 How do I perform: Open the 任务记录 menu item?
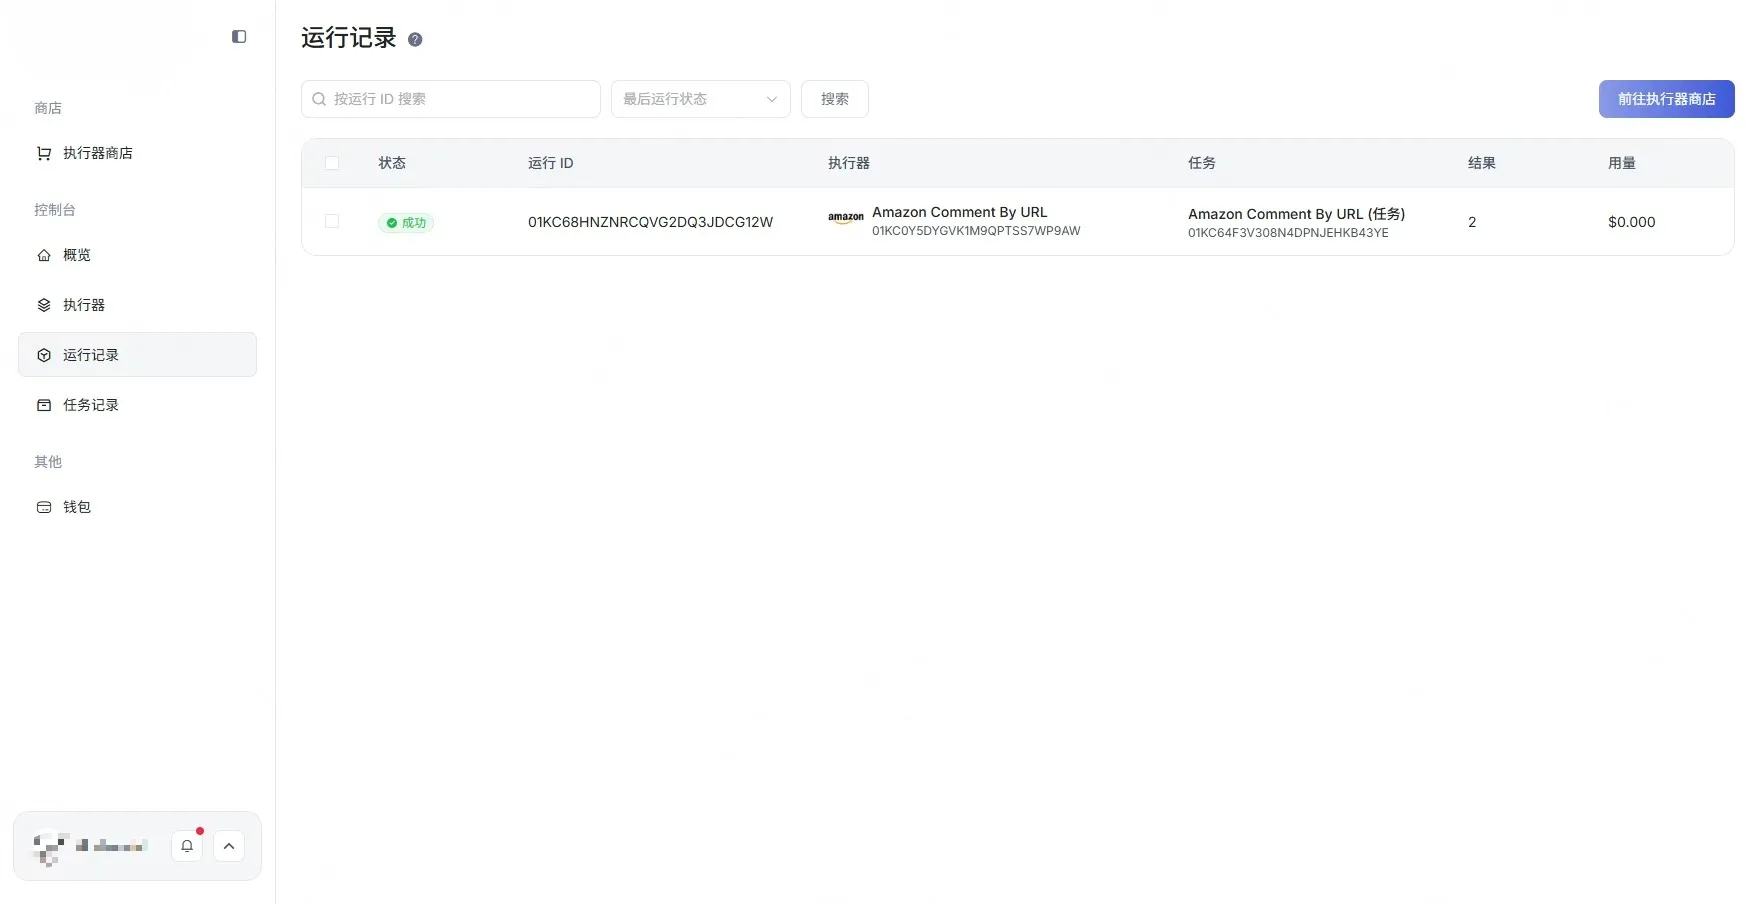pyautogui.click(x=91, y=405)
